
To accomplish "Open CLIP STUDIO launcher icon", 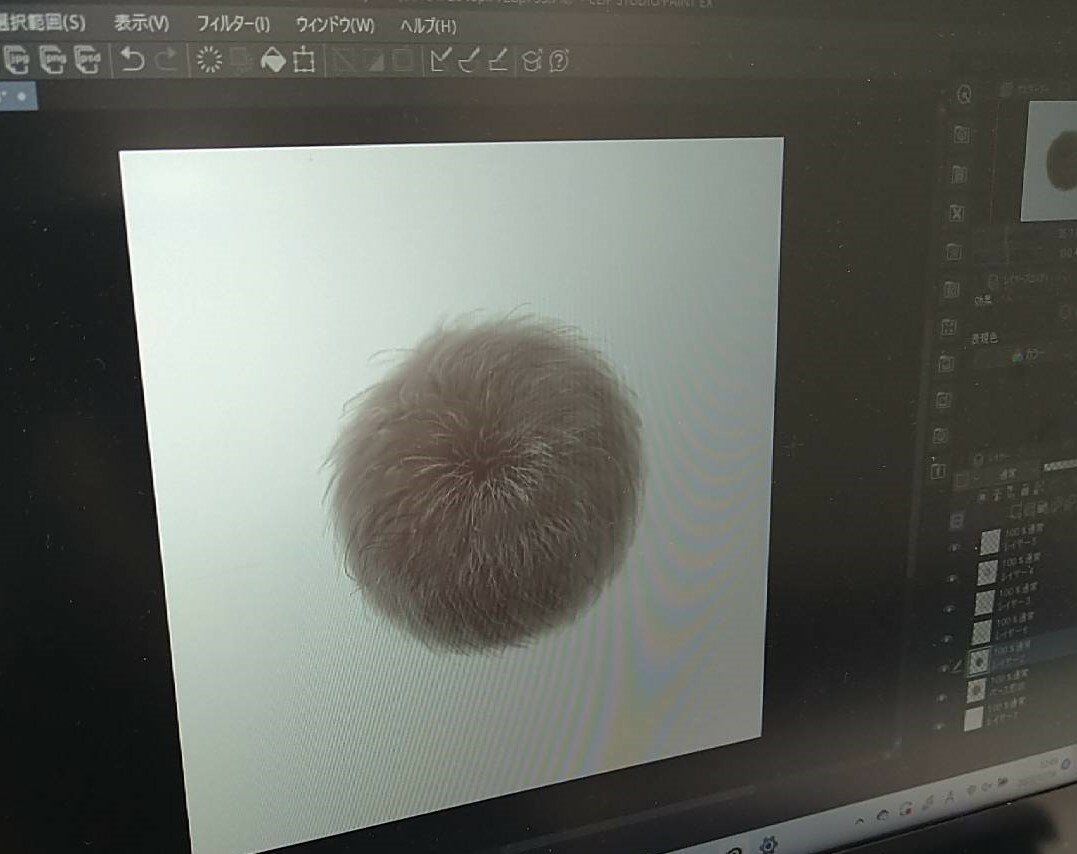I will click(532, 62).
